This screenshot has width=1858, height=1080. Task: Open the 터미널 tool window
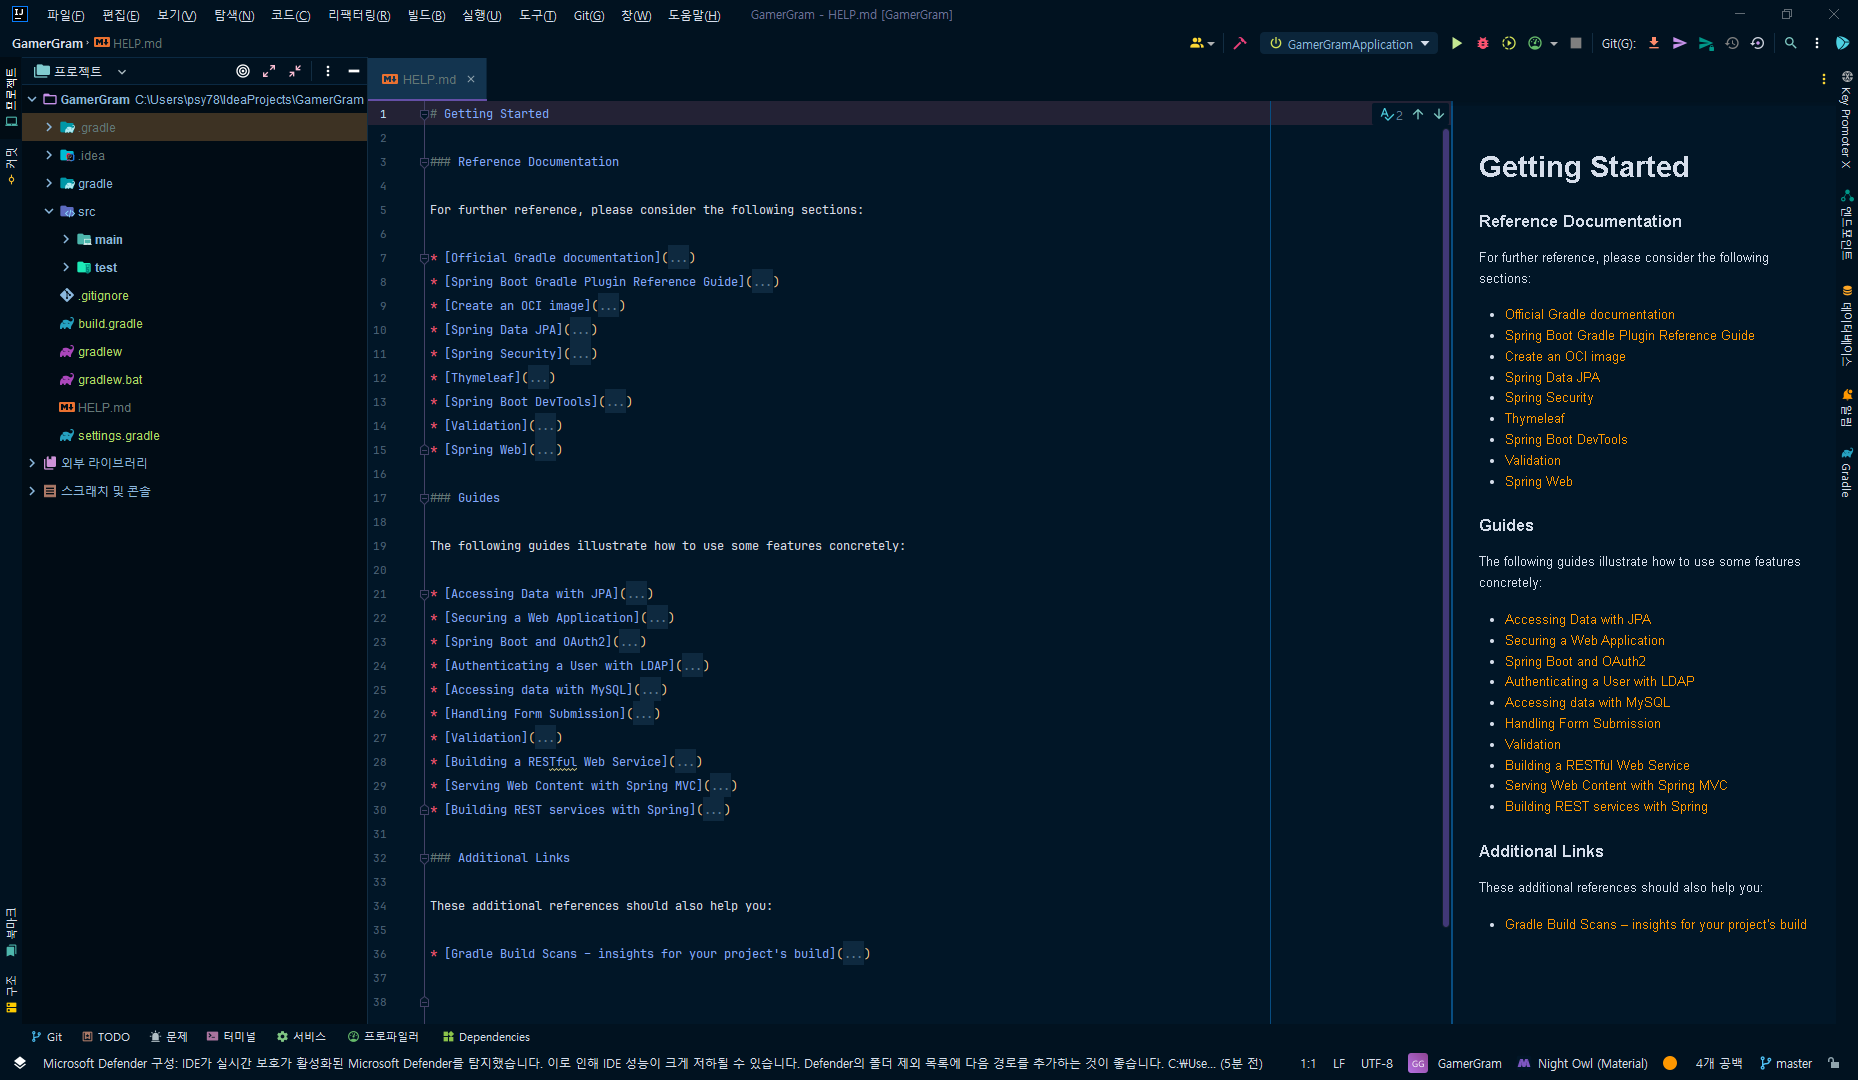pyautogui.click(x=231, y=1037)
